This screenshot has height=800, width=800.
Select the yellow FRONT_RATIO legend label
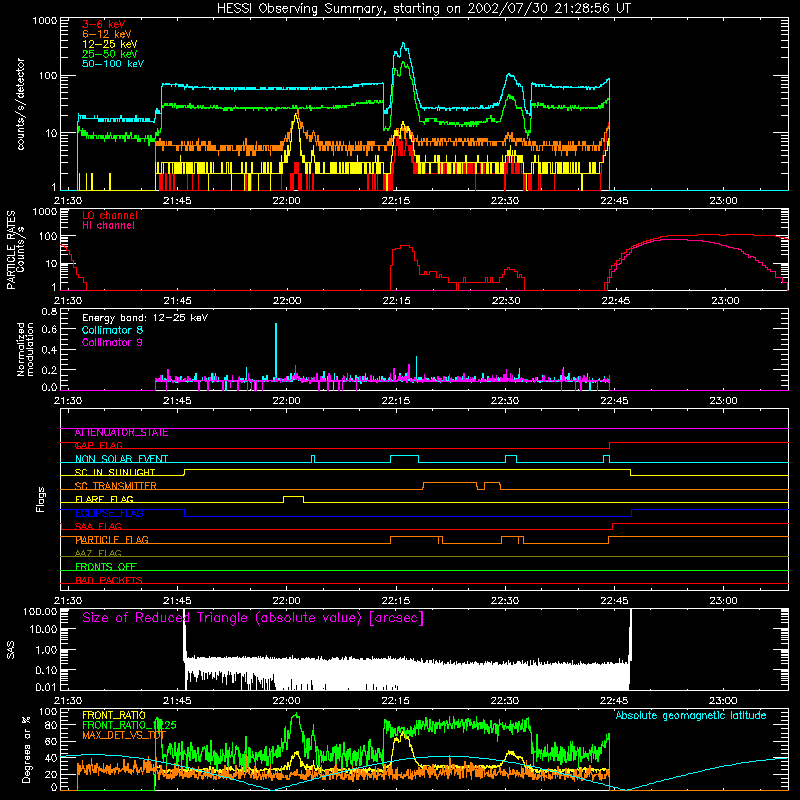pyautogui.click(x=113, y=715)
